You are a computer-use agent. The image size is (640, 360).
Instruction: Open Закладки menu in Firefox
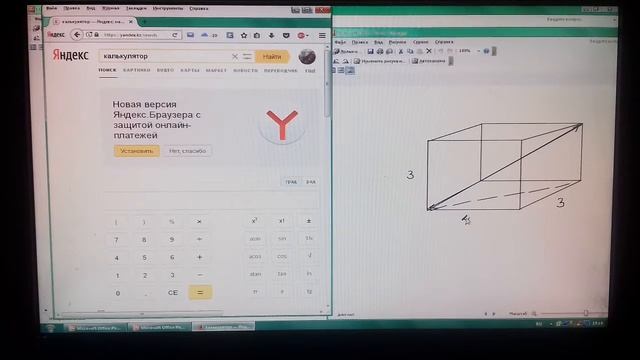136,8
